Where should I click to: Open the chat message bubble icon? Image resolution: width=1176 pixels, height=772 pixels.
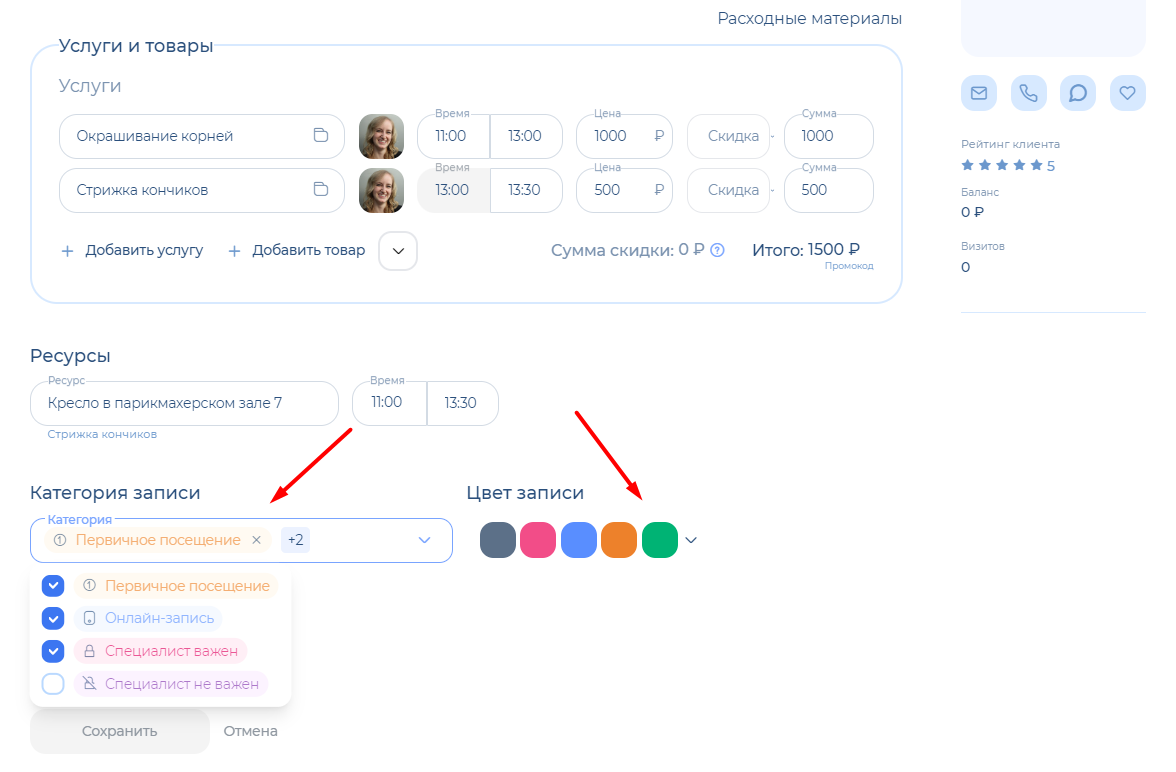[1077, 93]
